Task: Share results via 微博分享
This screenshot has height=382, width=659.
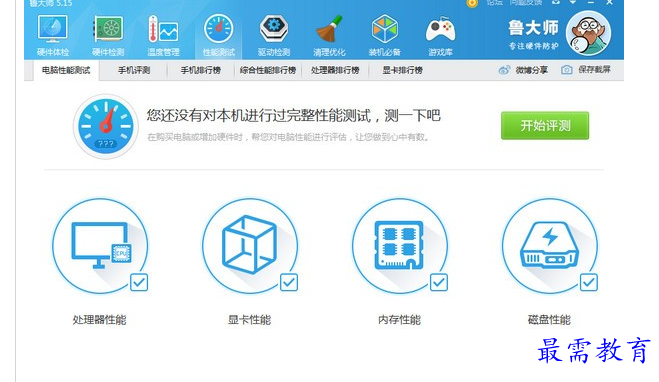Action: pos(523,70)
